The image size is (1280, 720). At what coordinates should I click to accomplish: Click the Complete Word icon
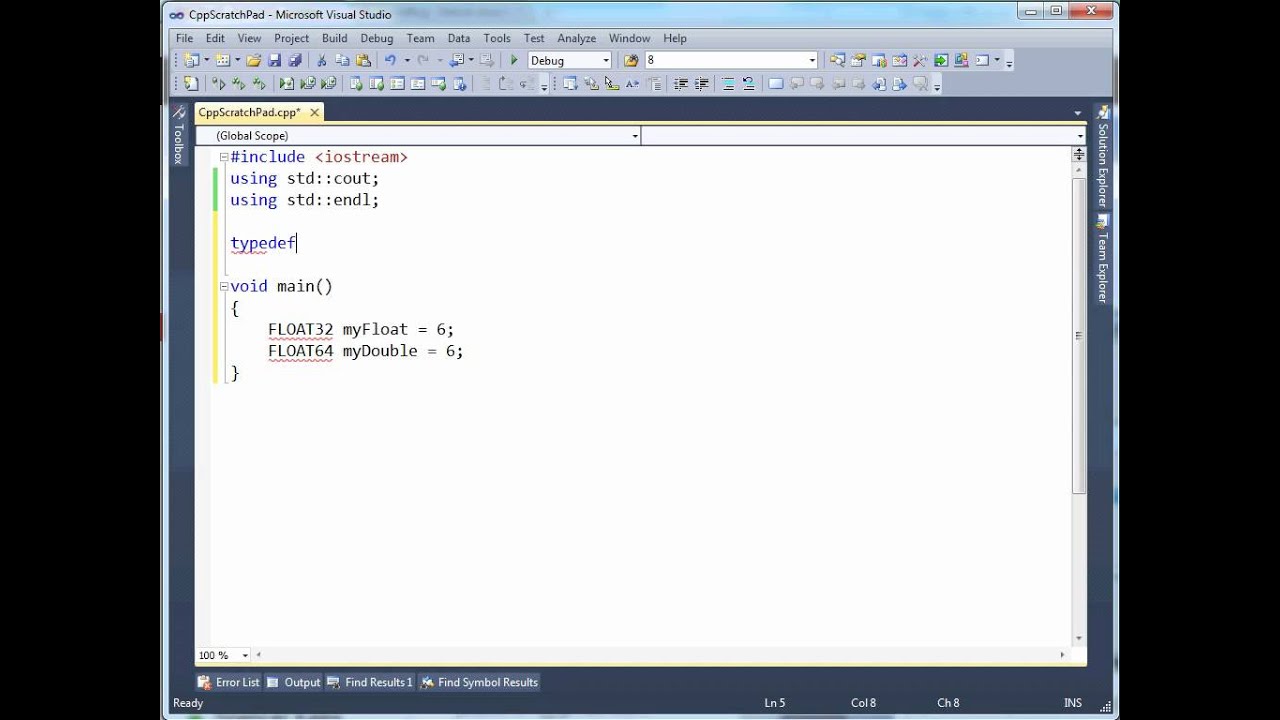[x=632, y=84]
